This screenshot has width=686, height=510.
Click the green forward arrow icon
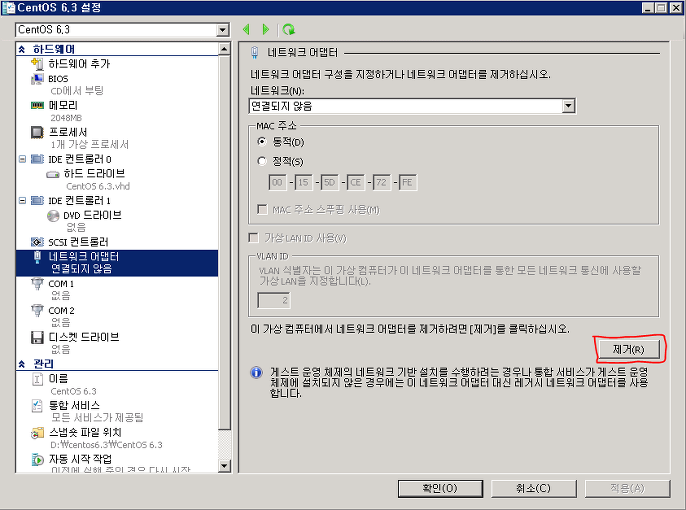pos(266,29)
